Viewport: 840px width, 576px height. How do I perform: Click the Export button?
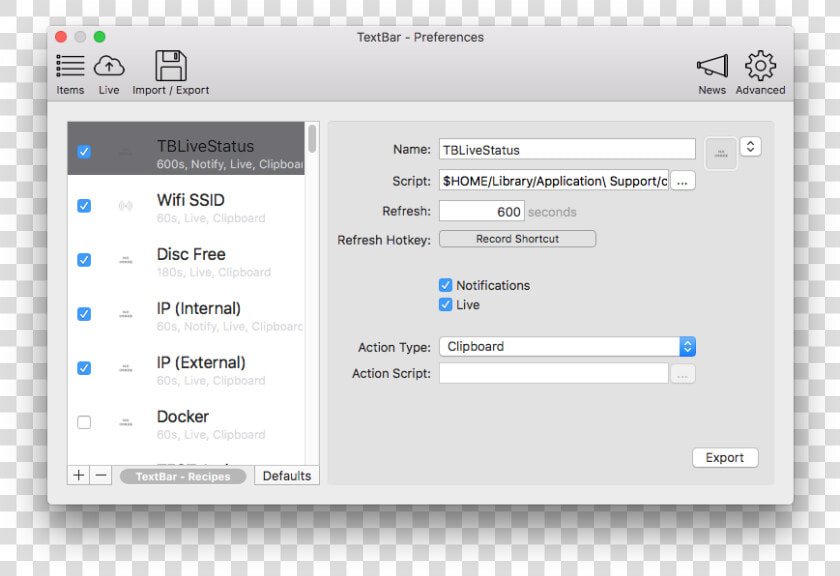725,458
